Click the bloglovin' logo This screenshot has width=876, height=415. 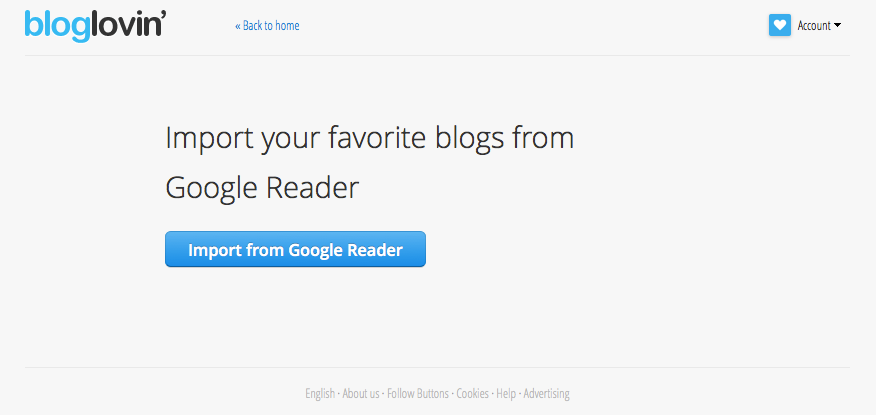click(x=96, y=26)
